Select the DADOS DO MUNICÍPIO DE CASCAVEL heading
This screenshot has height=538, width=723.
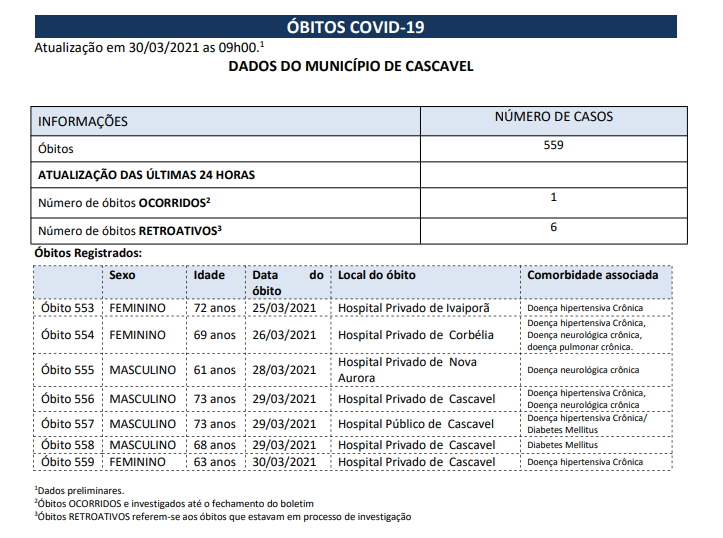coord(351,66)
